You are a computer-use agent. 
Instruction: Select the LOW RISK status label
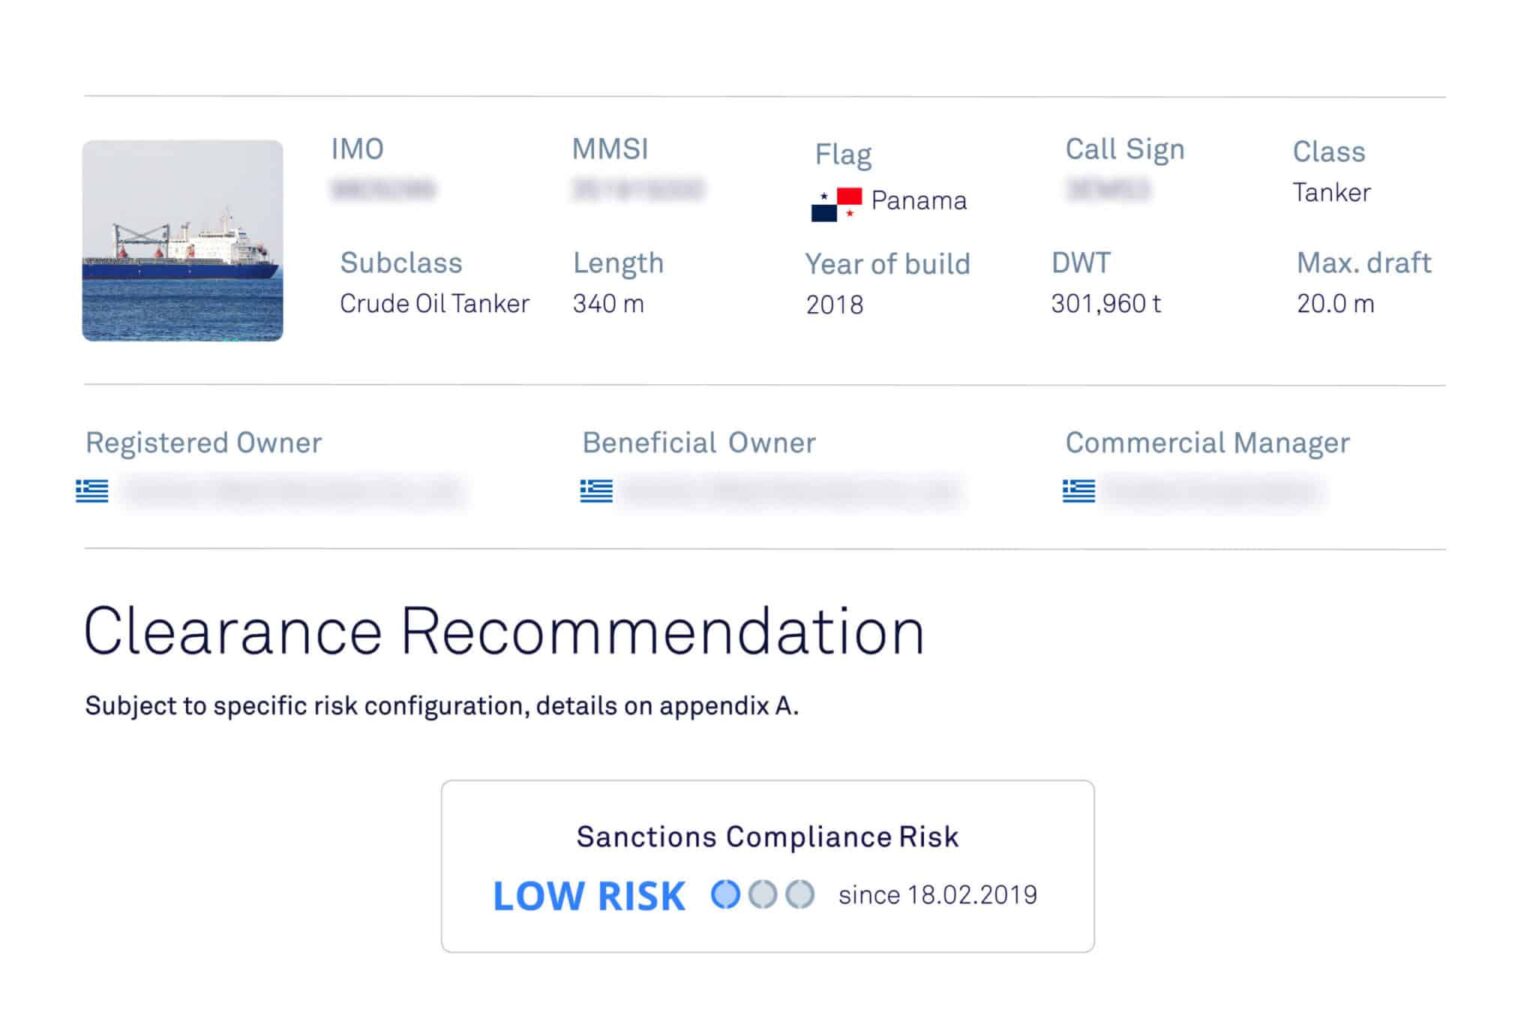coord(589,896)
